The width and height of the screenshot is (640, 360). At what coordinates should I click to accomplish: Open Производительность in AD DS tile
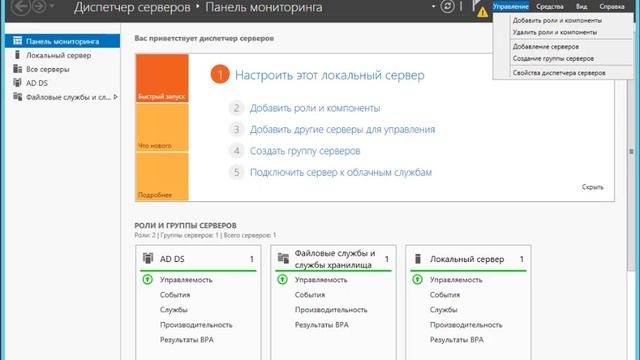196,325
